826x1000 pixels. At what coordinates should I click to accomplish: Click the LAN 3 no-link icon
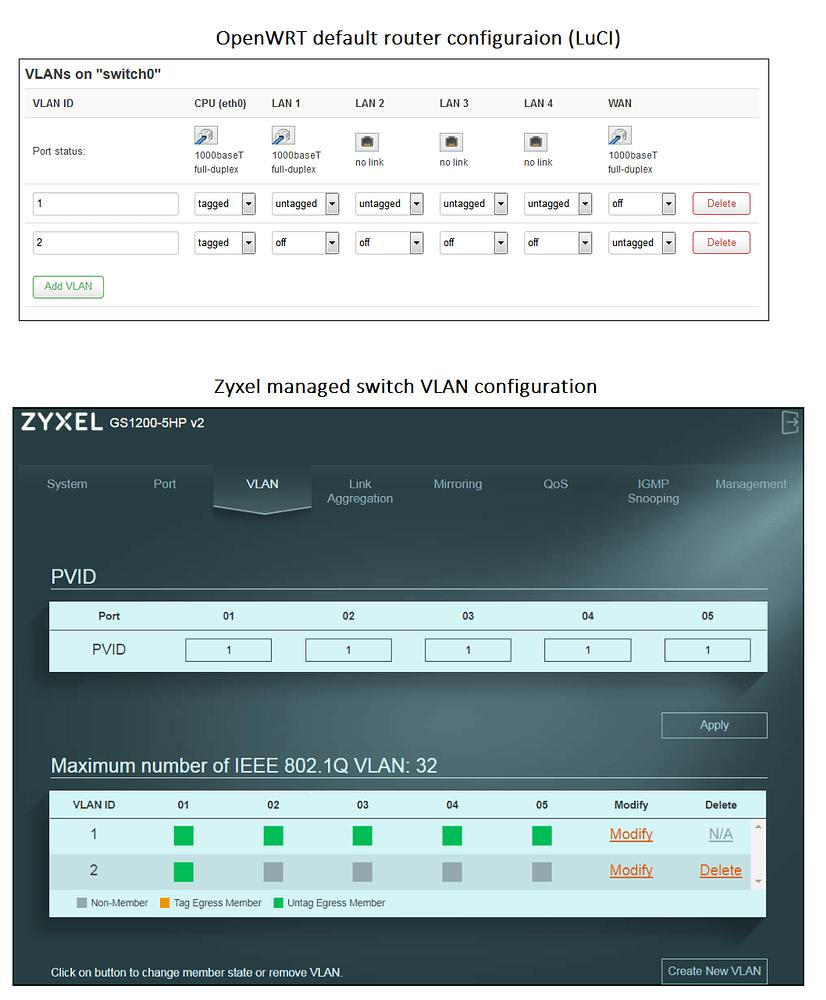pyautogui.click(x=452, y=140)
